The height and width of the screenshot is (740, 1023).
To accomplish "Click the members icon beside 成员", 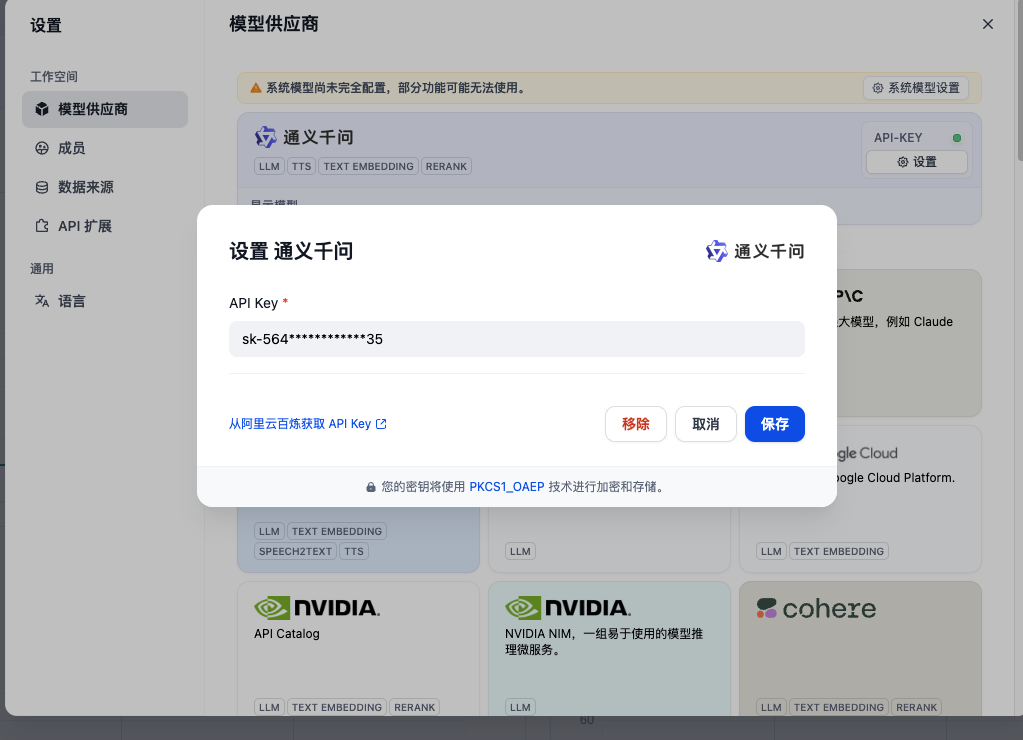I will [x=42, y=148].
